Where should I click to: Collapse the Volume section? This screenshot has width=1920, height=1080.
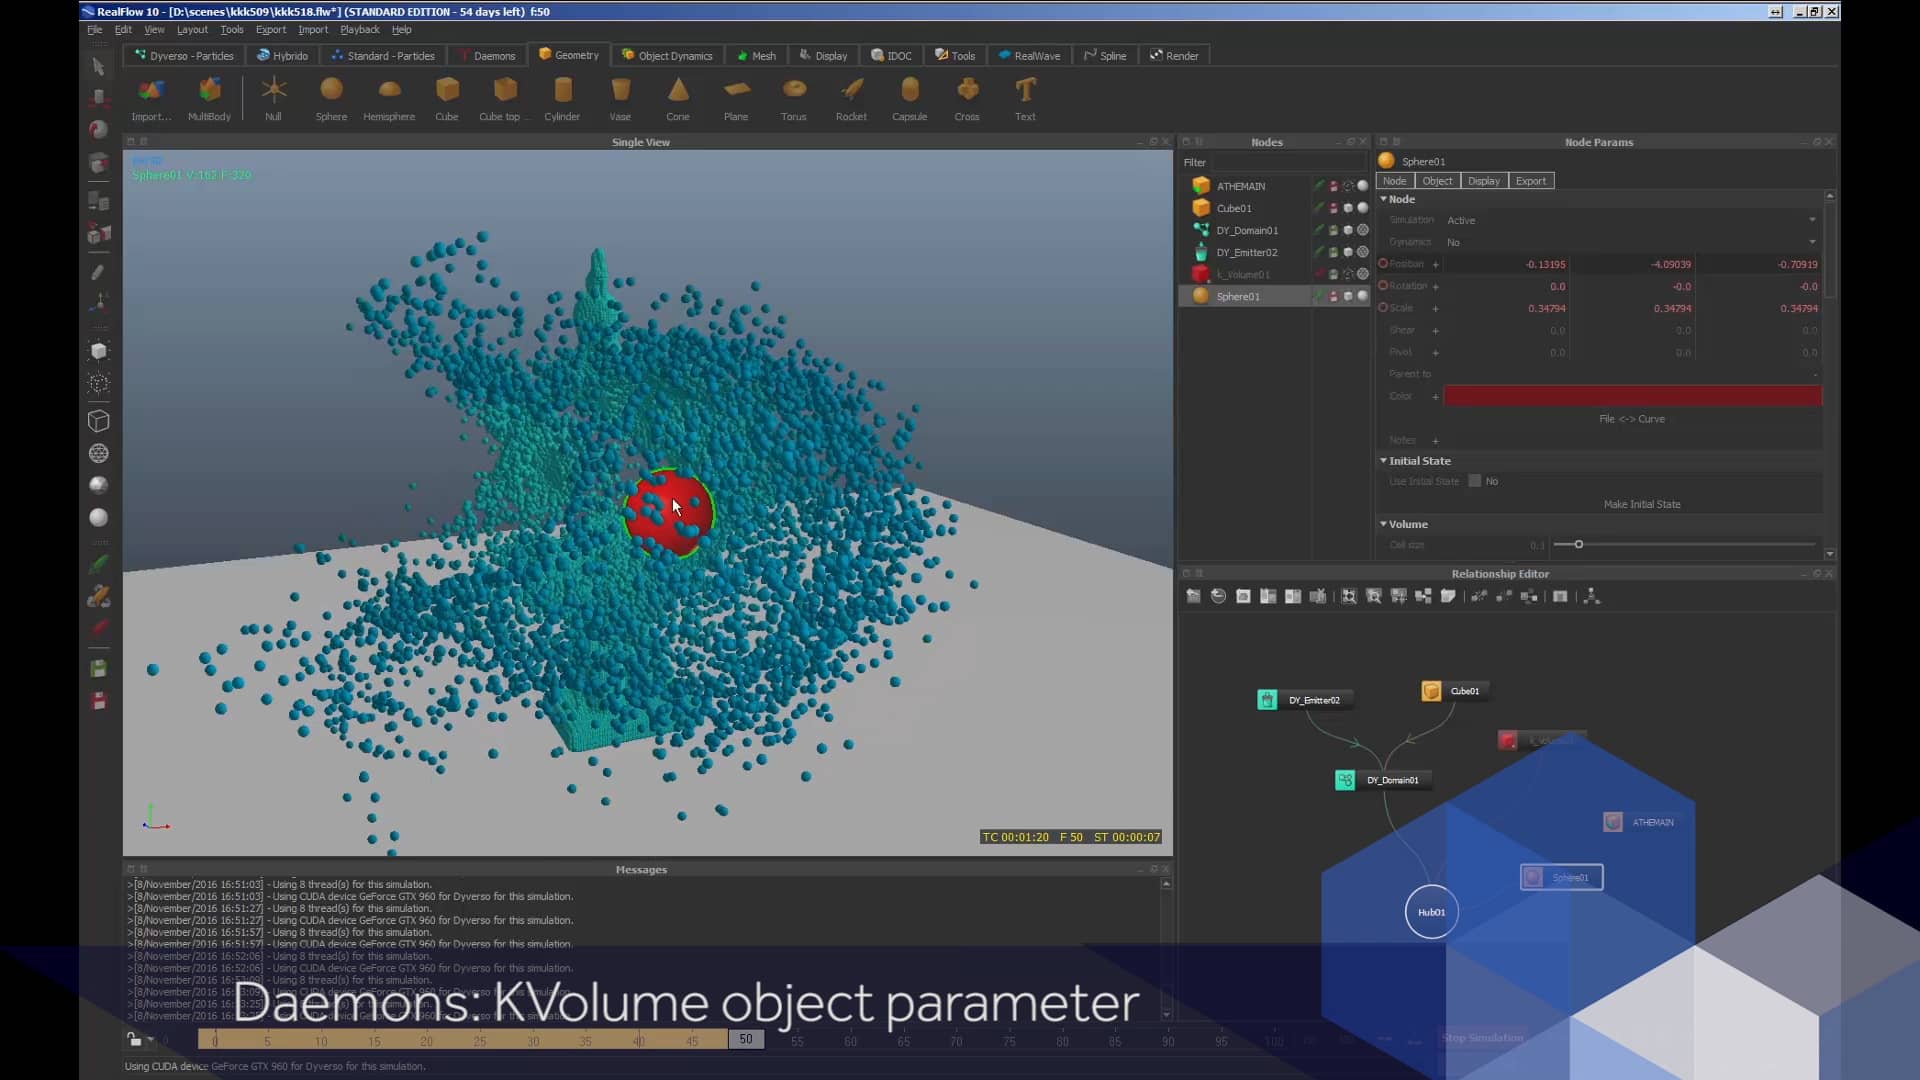[x=1384, y=524]
